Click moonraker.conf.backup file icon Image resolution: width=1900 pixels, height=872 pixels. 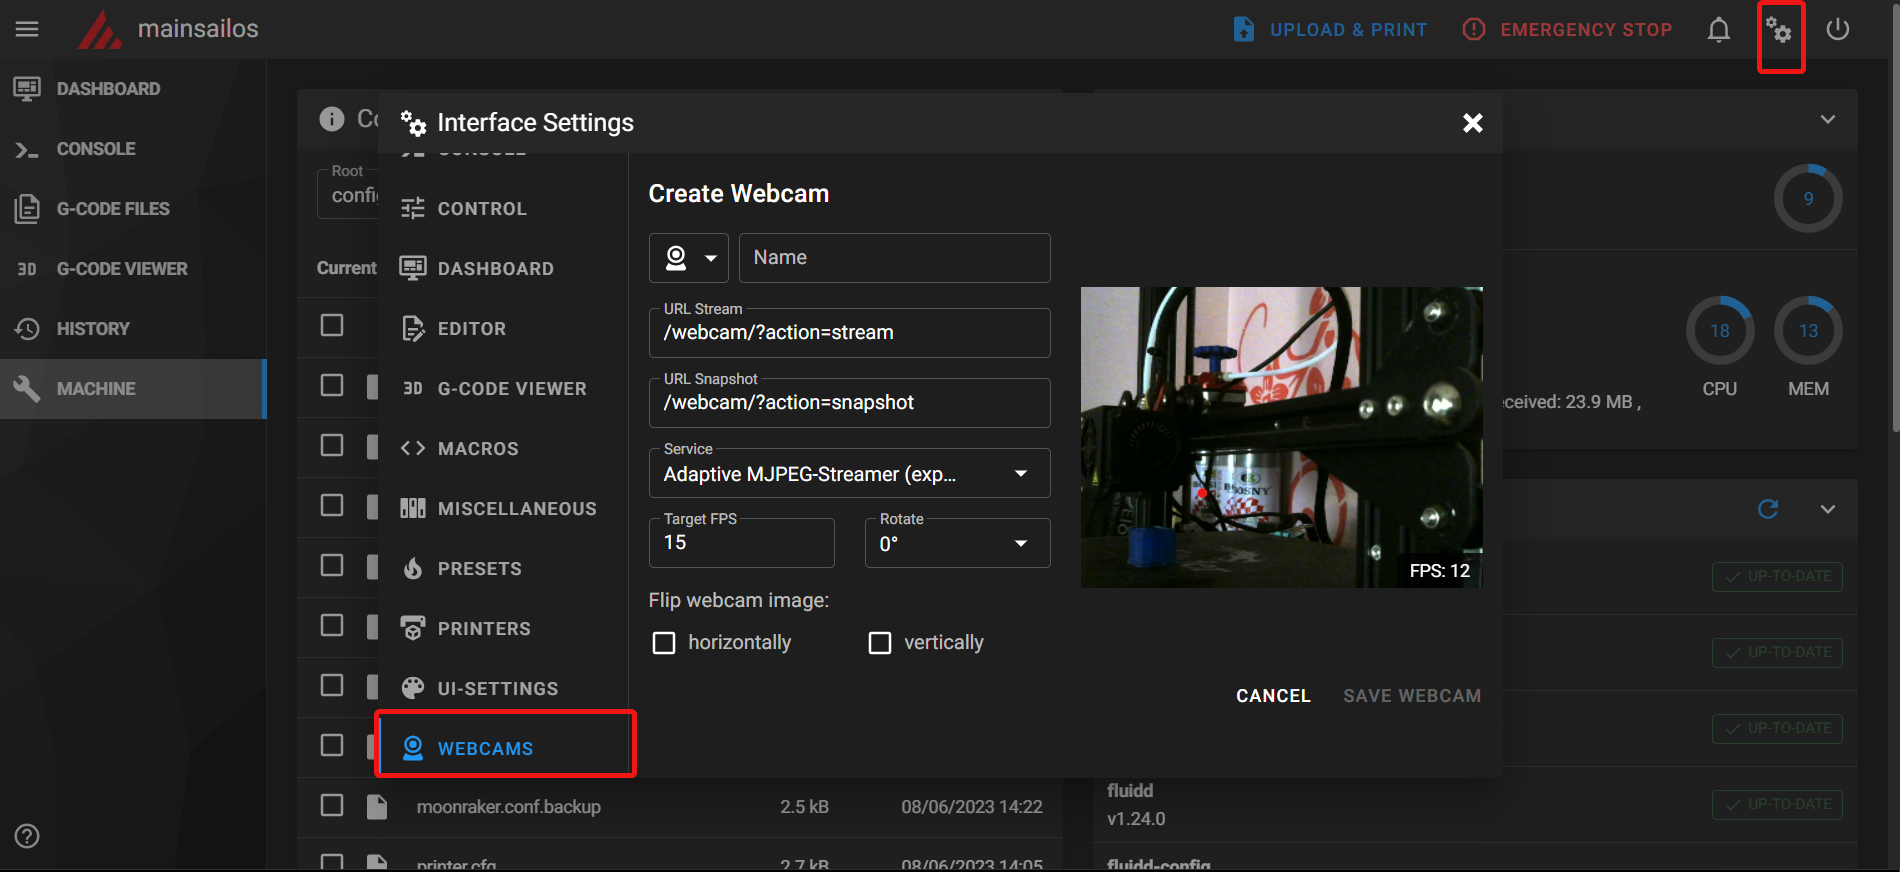(x=377, y=806)
